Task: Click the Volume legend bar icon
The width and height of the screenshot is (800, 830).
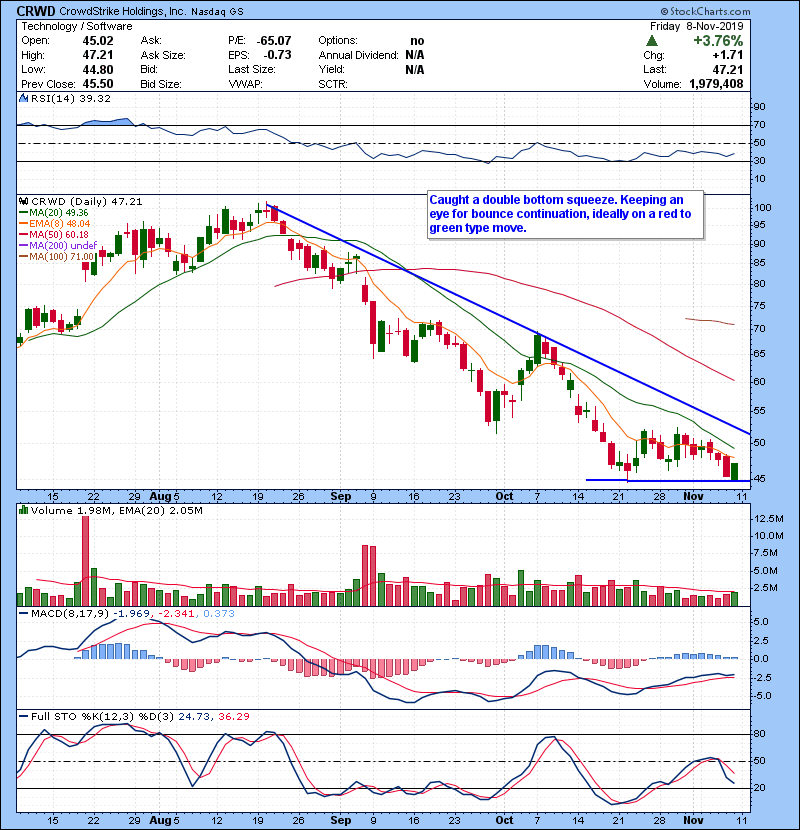Action: tap(21, 512)
